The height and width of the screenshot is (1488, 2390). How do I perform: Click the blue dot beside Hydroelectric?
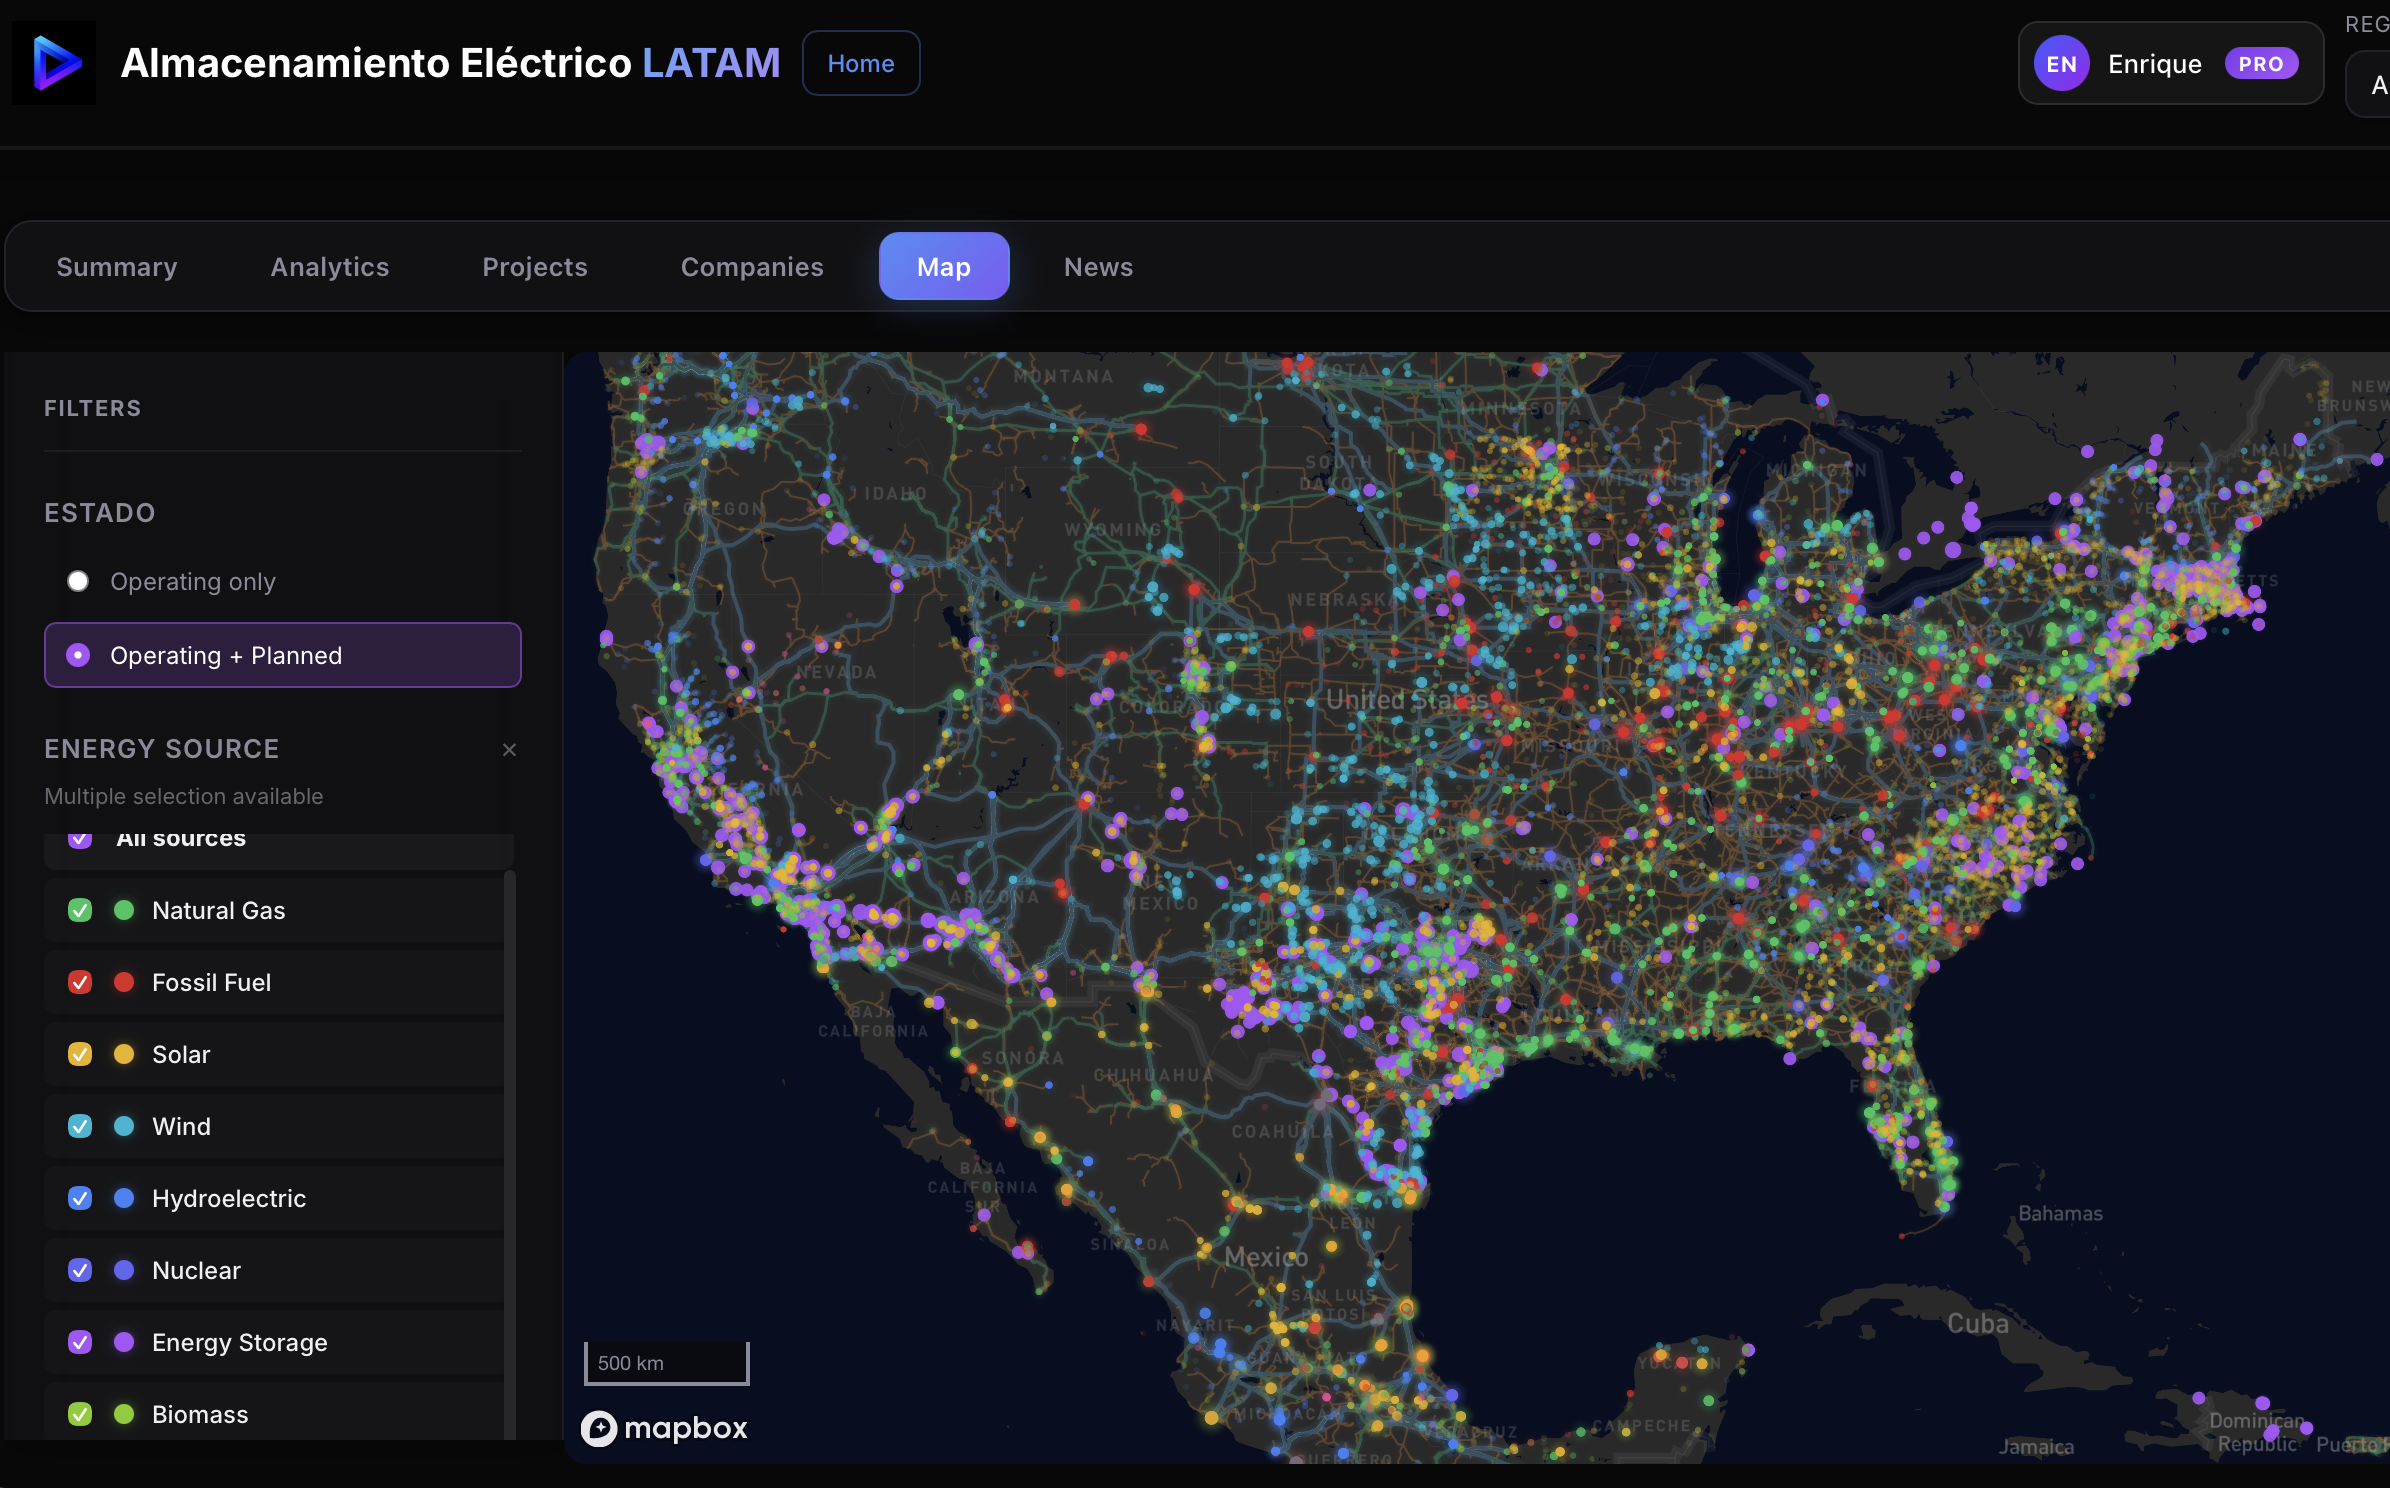coord(123,1198)
